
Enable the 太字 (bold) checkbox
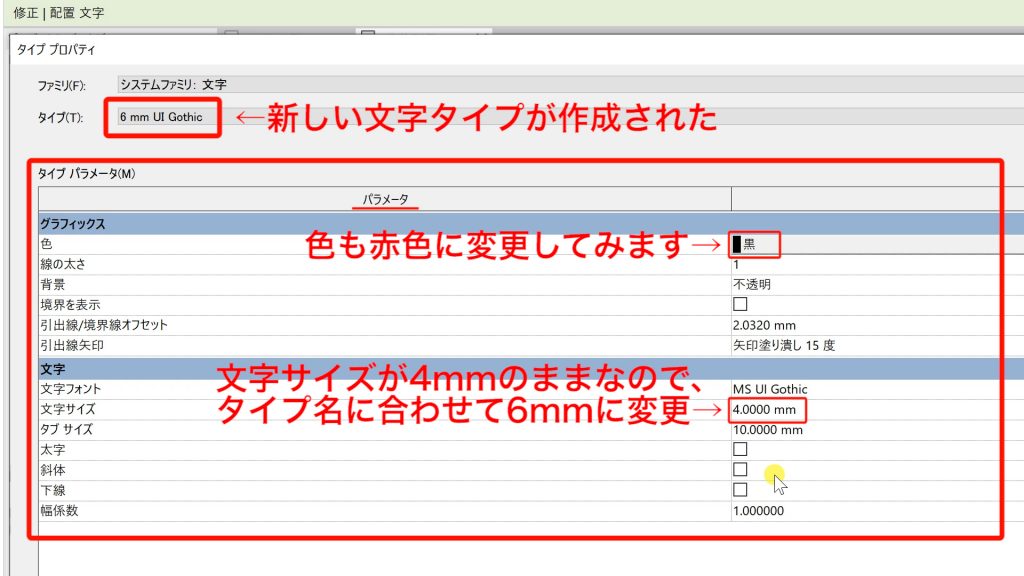tap(739, 448)
